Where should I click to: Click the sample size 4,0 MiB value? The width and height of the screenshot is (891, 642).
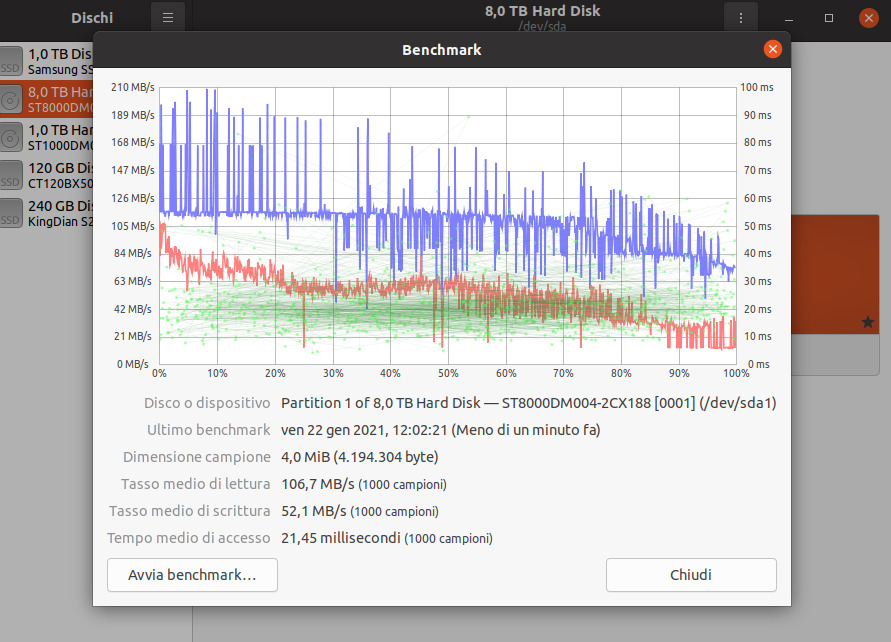click(x=360, y=457)
